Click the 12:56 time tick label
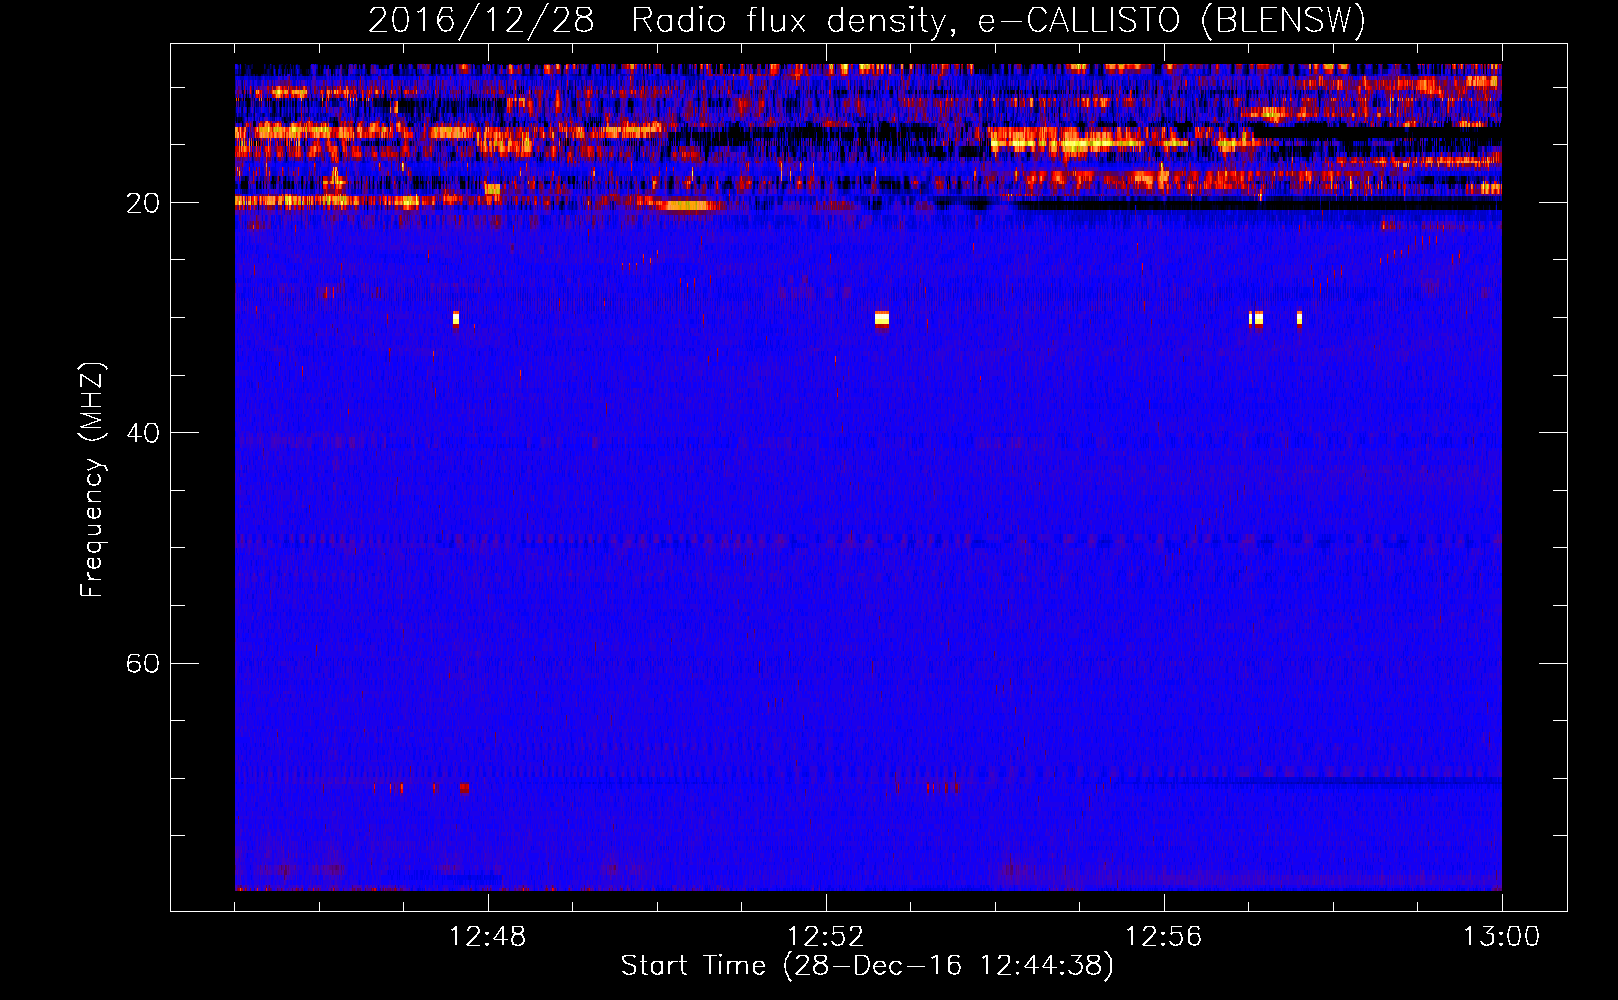 [x=1164, y=937]
